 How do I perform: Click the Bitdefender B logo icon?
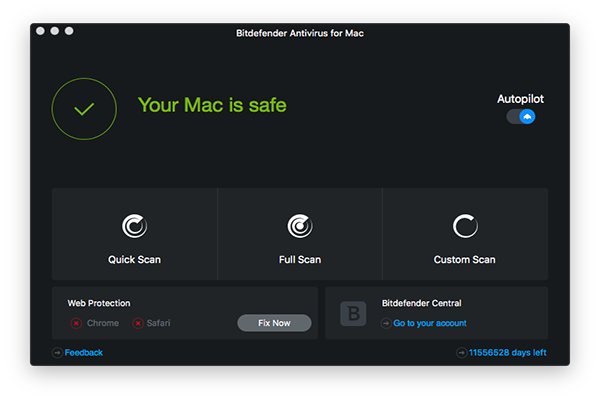click(x=352, y=313)
